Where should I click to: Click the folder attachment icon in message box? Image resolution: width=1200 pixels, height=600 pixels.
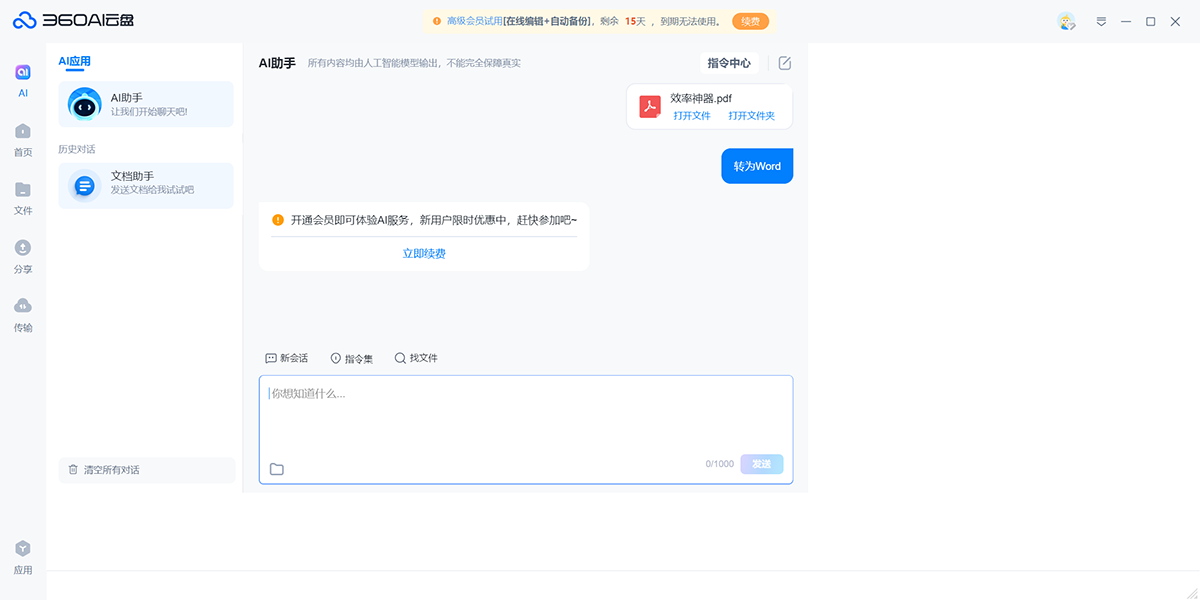point(277,467)
